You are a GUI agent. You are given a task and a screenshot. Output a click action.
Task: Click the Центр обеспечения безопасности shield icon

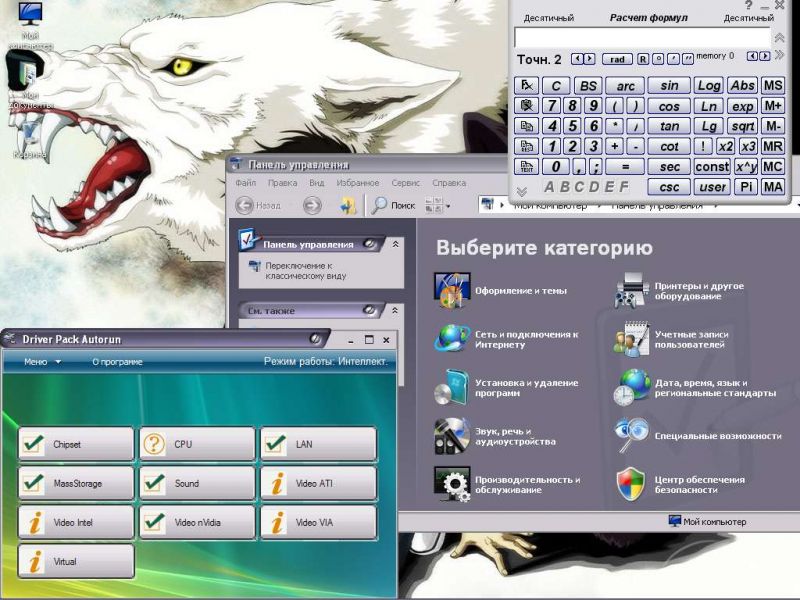pyautogui.click(x=631, y=483)
